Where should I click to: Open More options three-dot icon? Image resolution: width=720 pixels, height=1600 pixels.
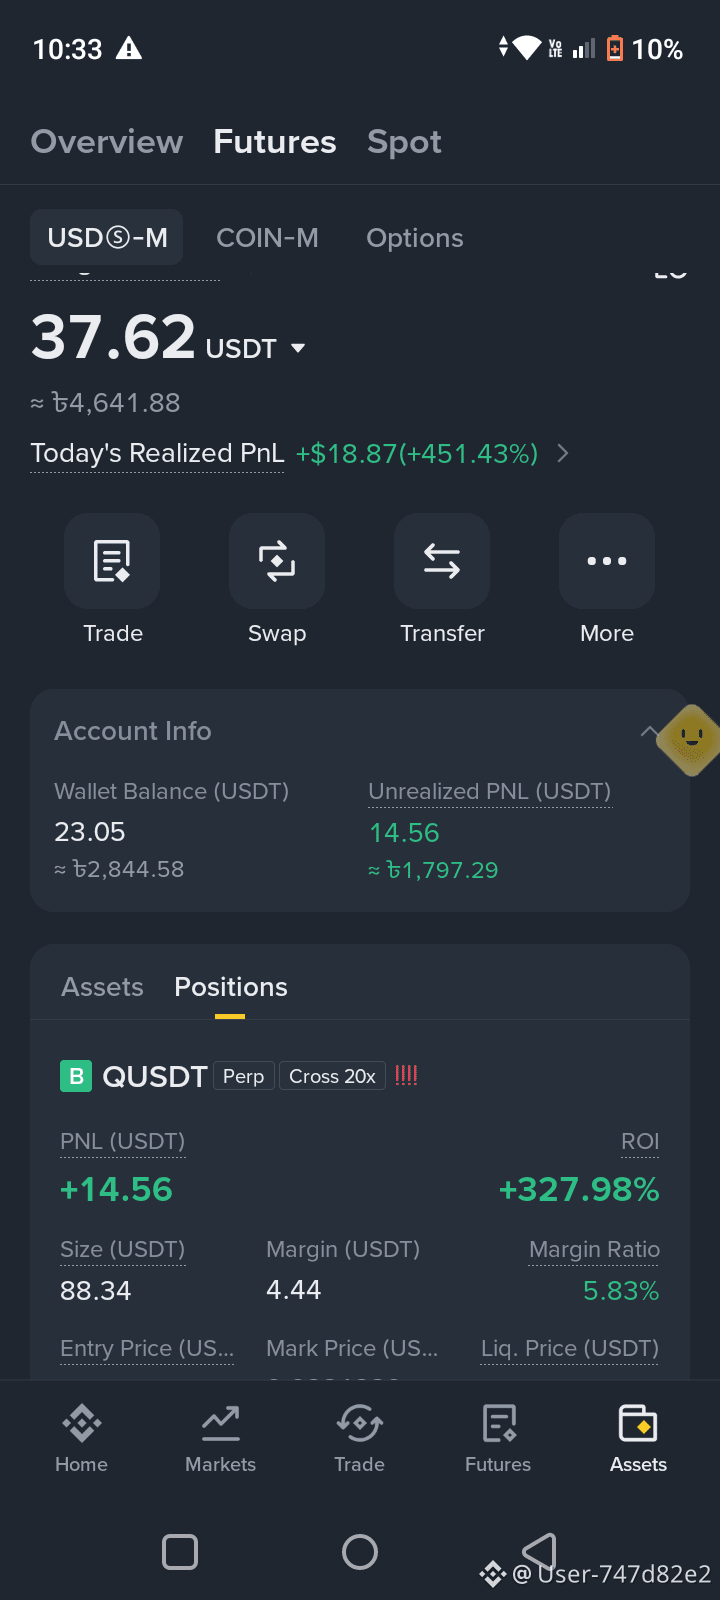pos(607,561)
